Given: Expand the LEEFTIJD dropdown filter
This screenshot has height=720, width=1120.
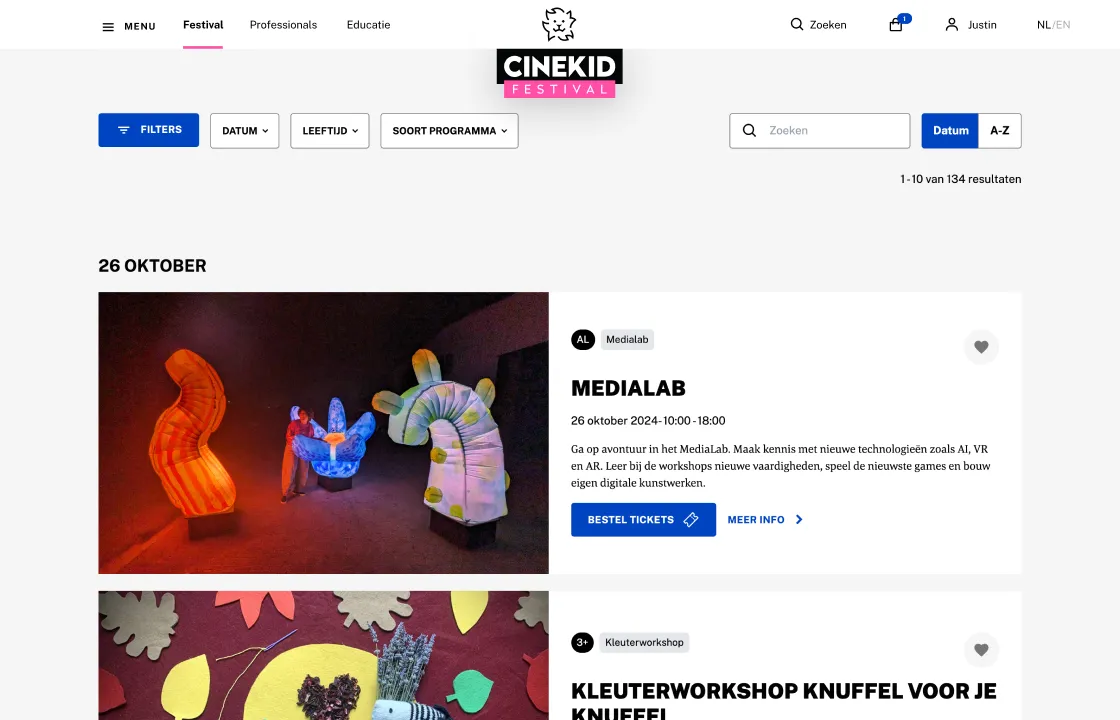Looking at the screenshot, I should [x=330, y=131].
